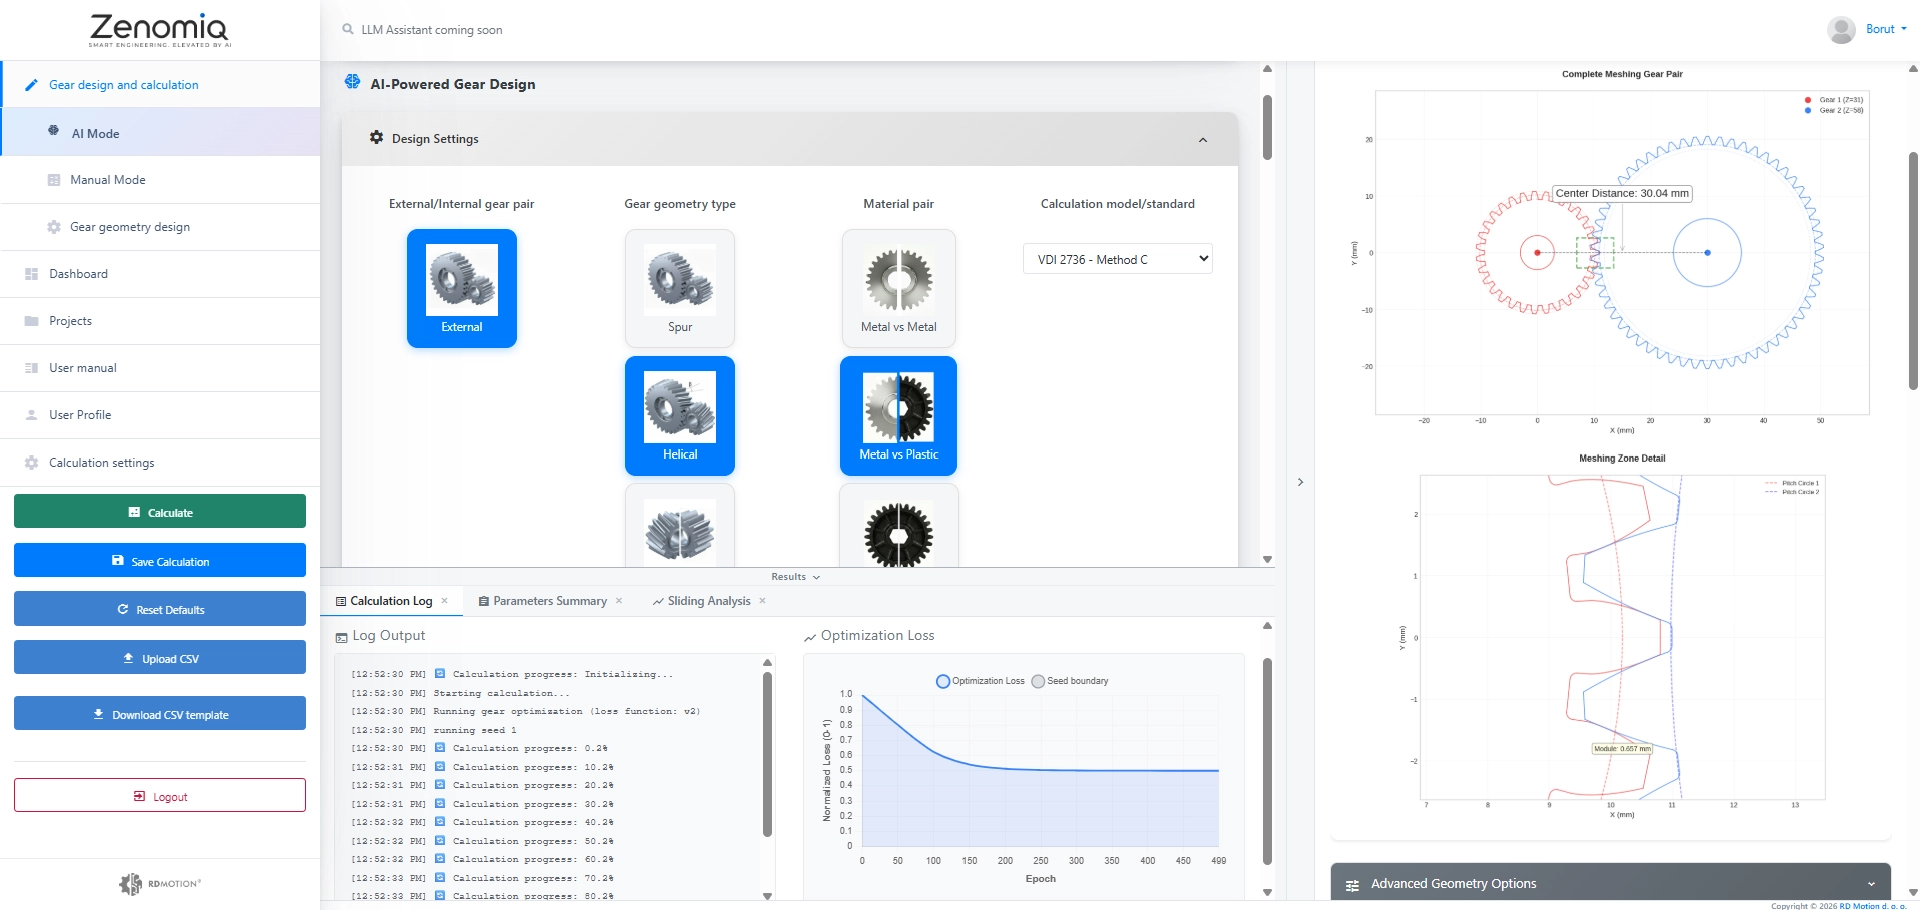Click the Design Settings gear icon
This screenshot has width=1920, height=910.
376,138
